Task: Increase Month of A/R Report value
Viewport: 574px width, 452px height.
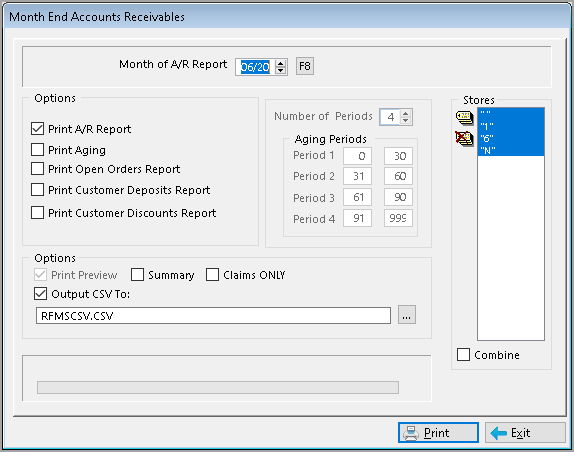Action: pyautogui.click(x=280, y=63)
